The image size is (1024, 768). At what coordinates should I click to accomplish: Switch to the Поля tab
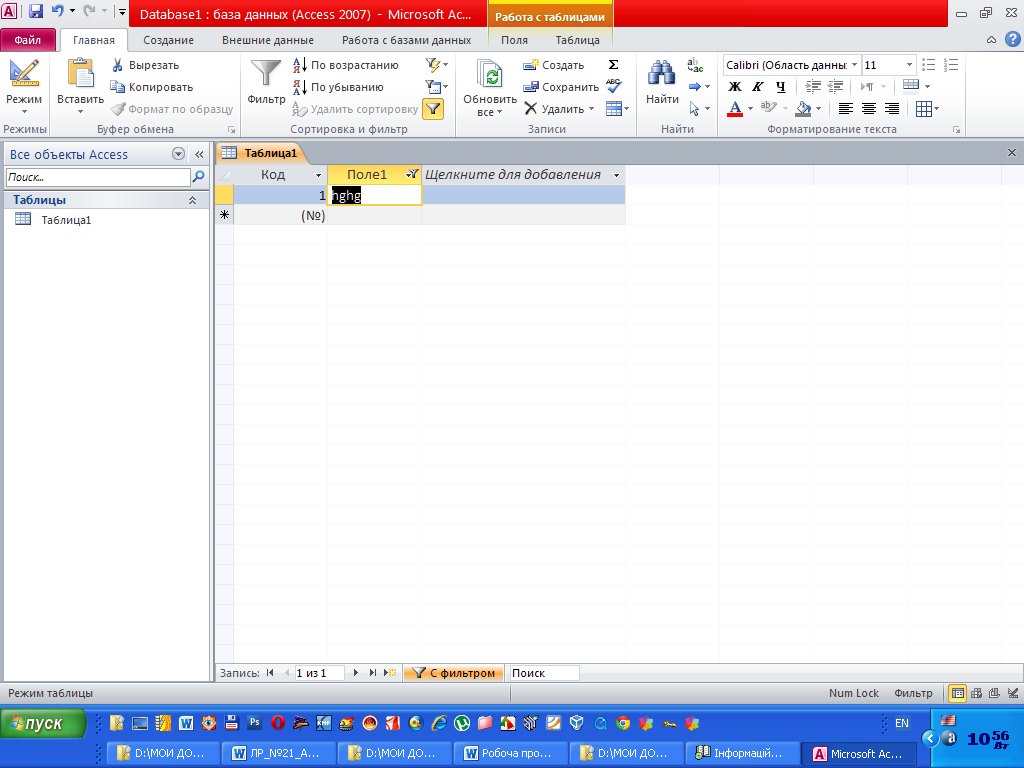tap(514, 40)
